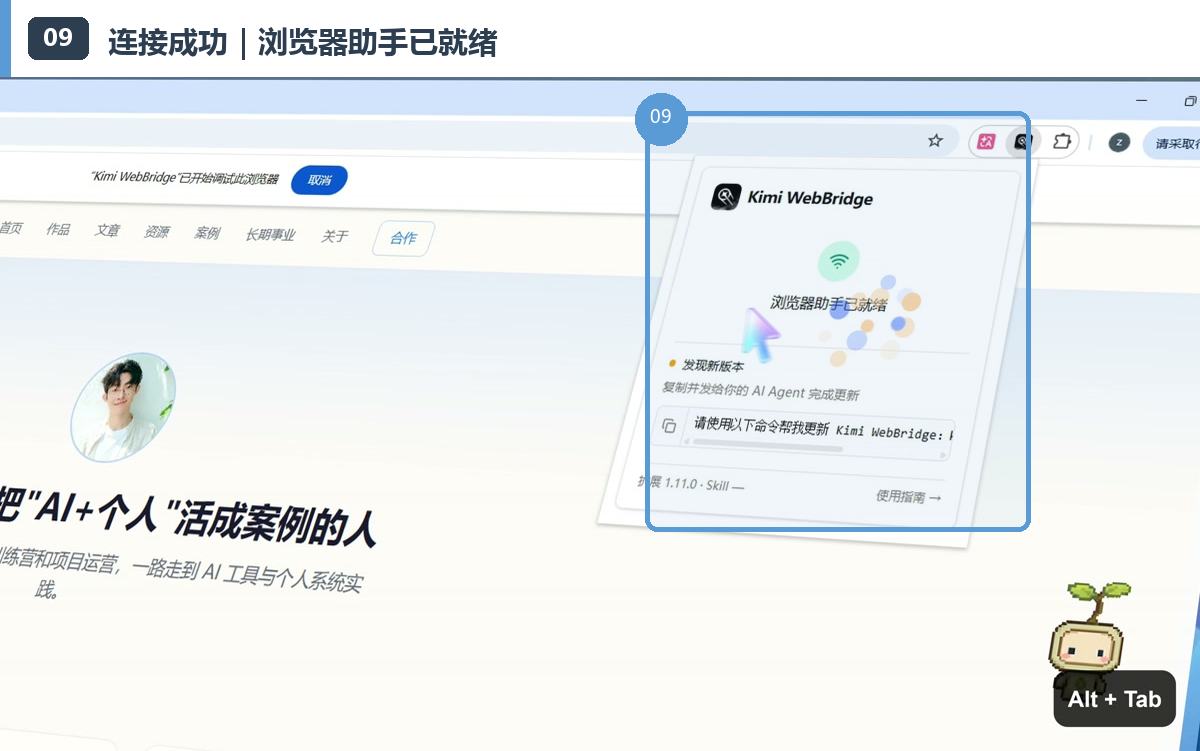This screenshot has height=751, width=1200.
Task: Click the debugging notice text about Kimi WebBridge
Action: 184,177
